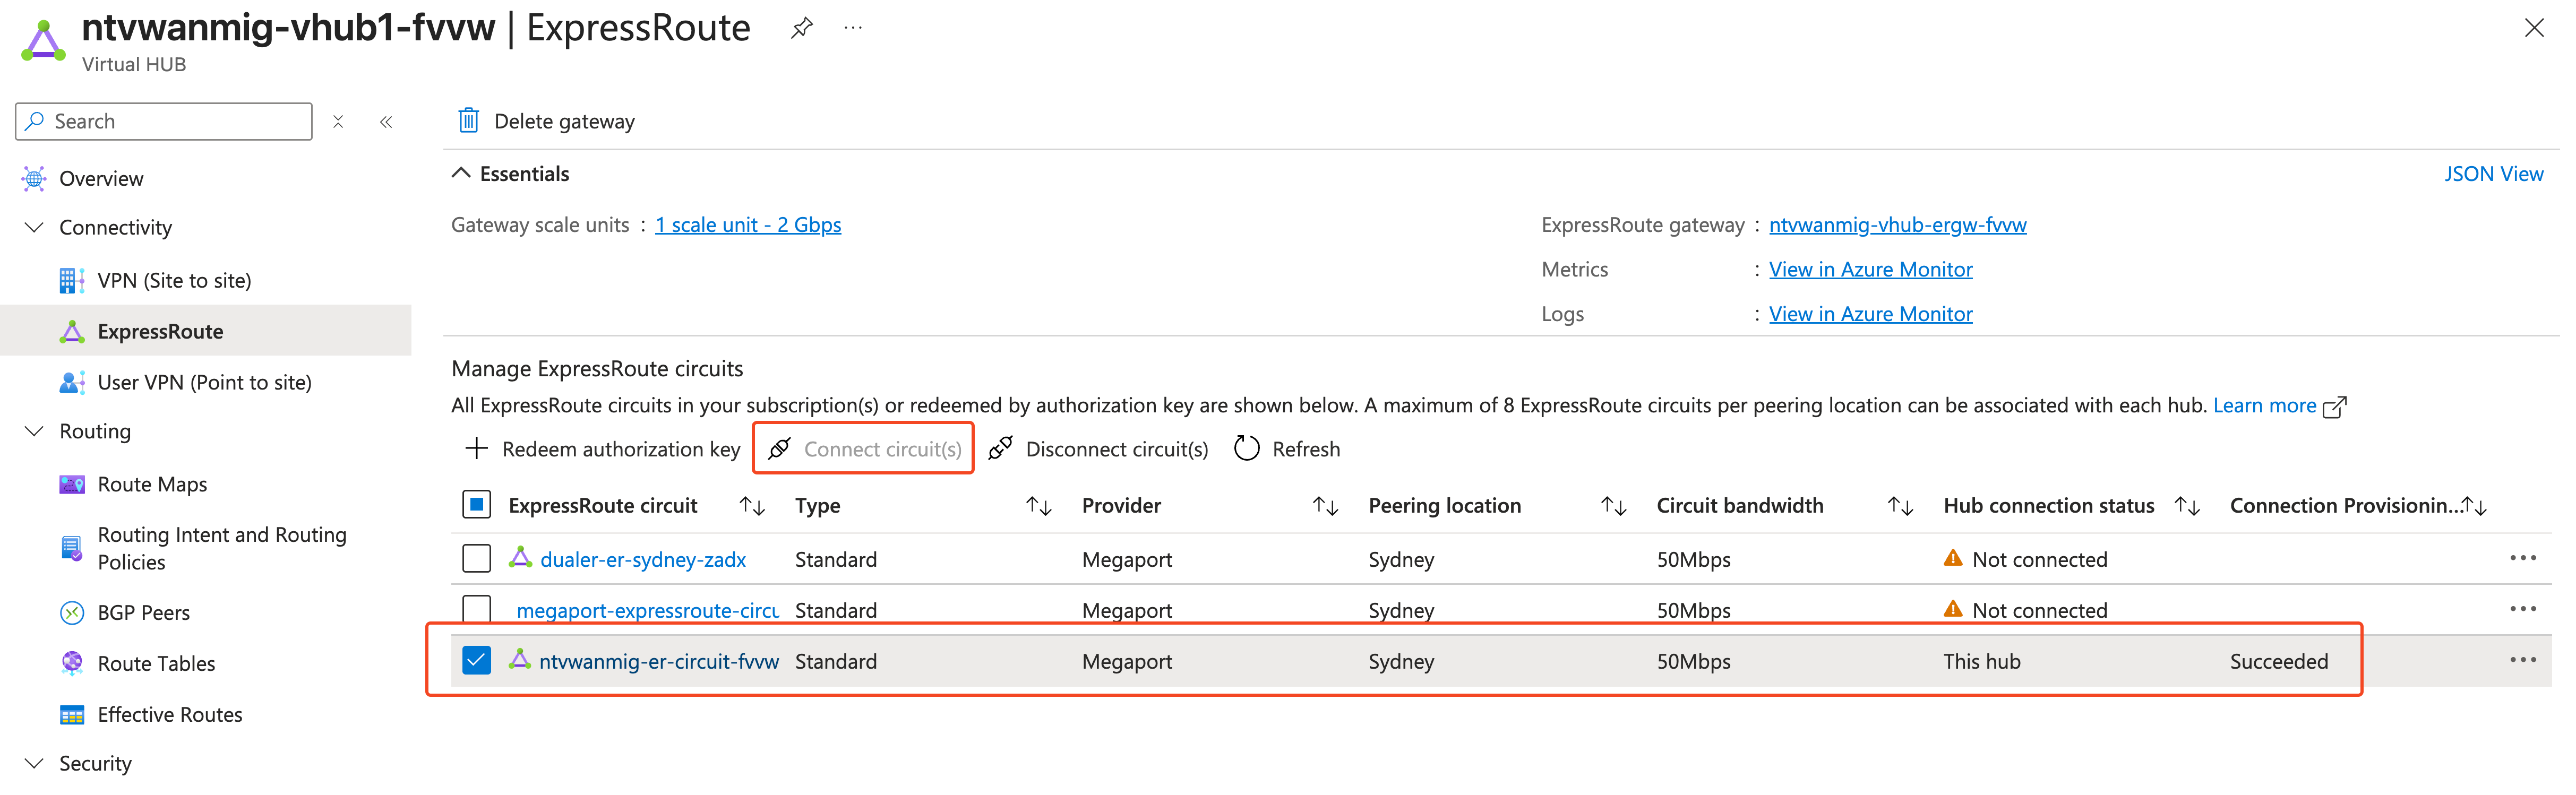This screenshot has height=795, width=2576.
Task: Open JSON View
Action: point(2493,173)
